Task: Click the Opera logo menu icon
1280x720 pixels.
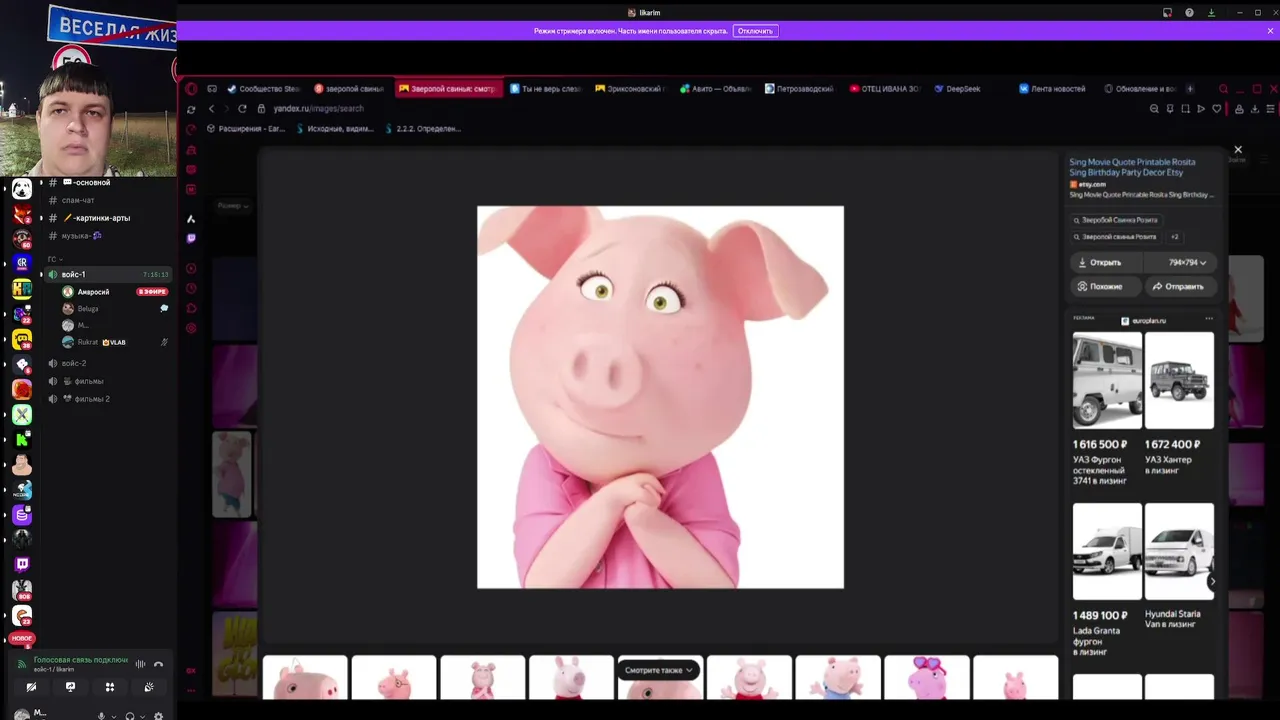Action: [x=191, y=88]
